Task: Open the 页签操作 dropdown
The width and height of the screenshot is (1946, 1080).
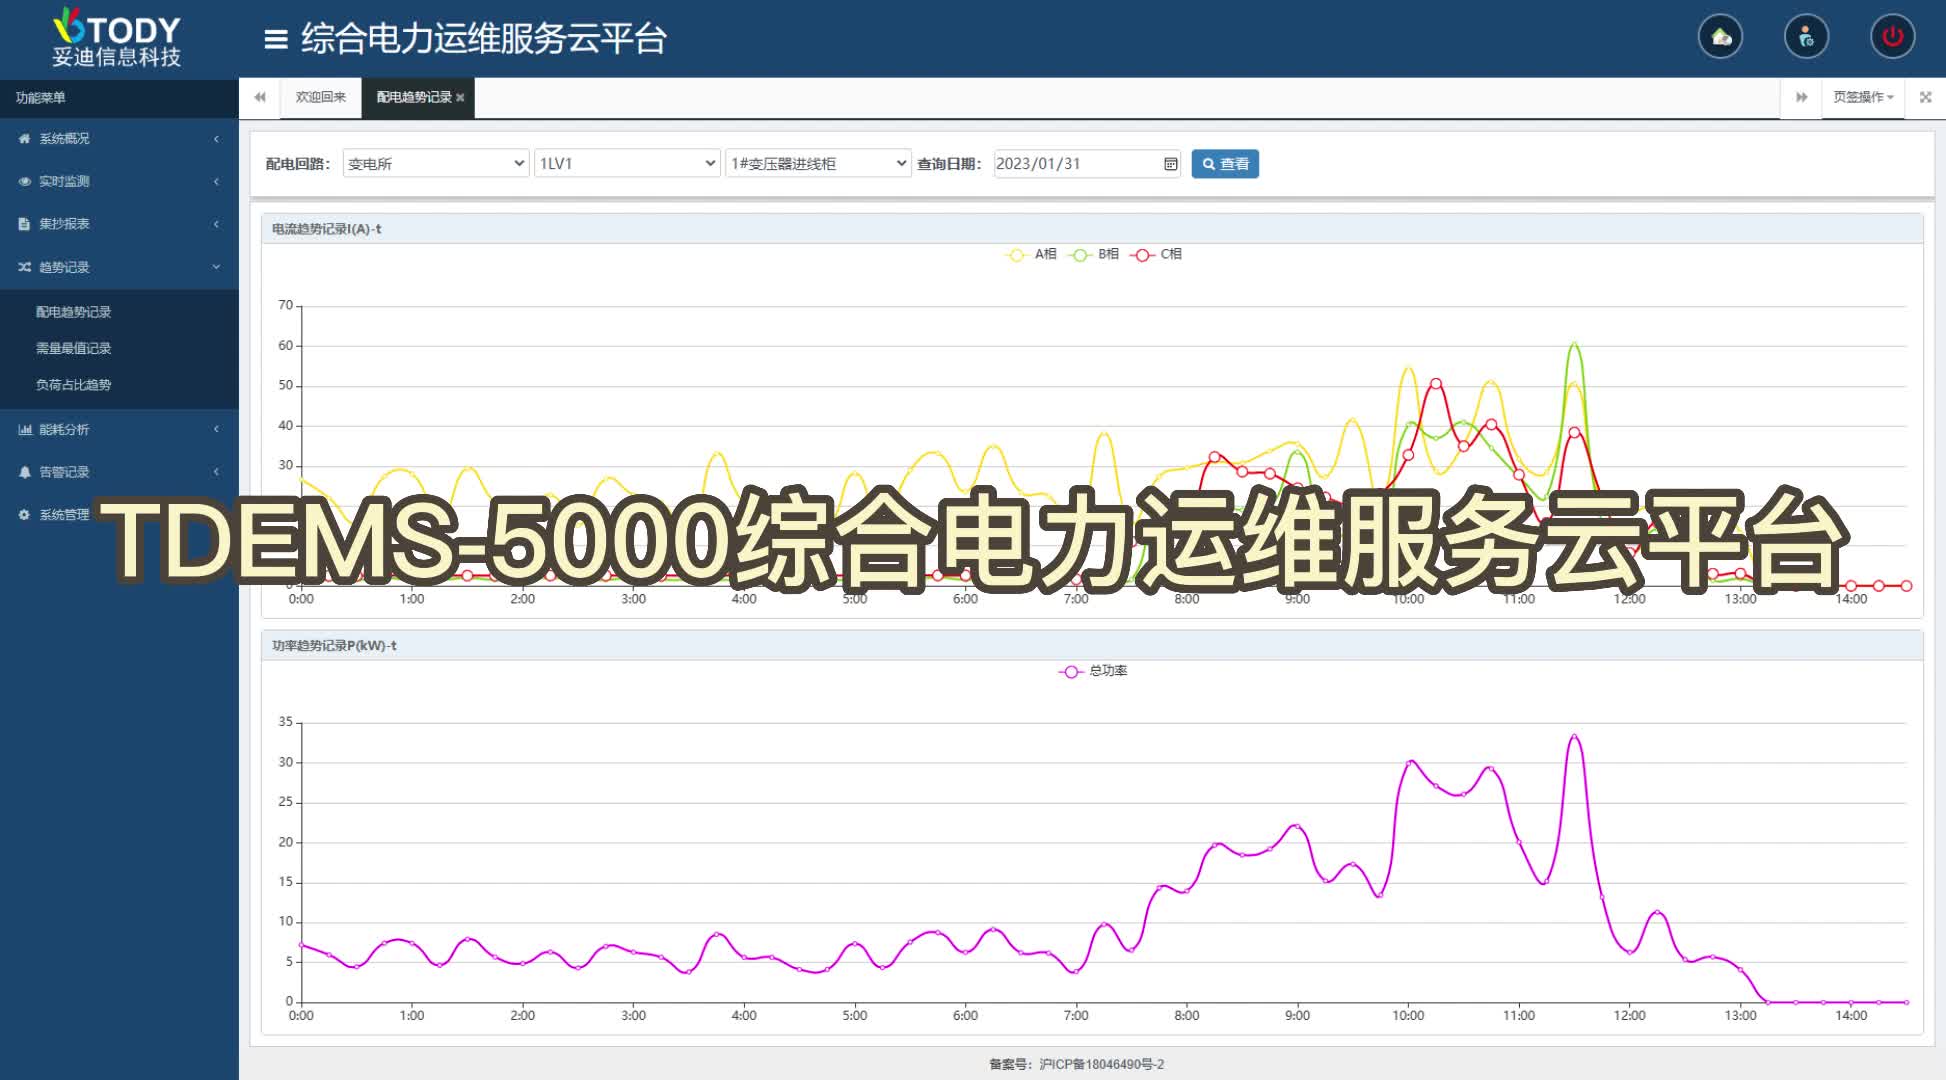Action: tap(1863, 97)
